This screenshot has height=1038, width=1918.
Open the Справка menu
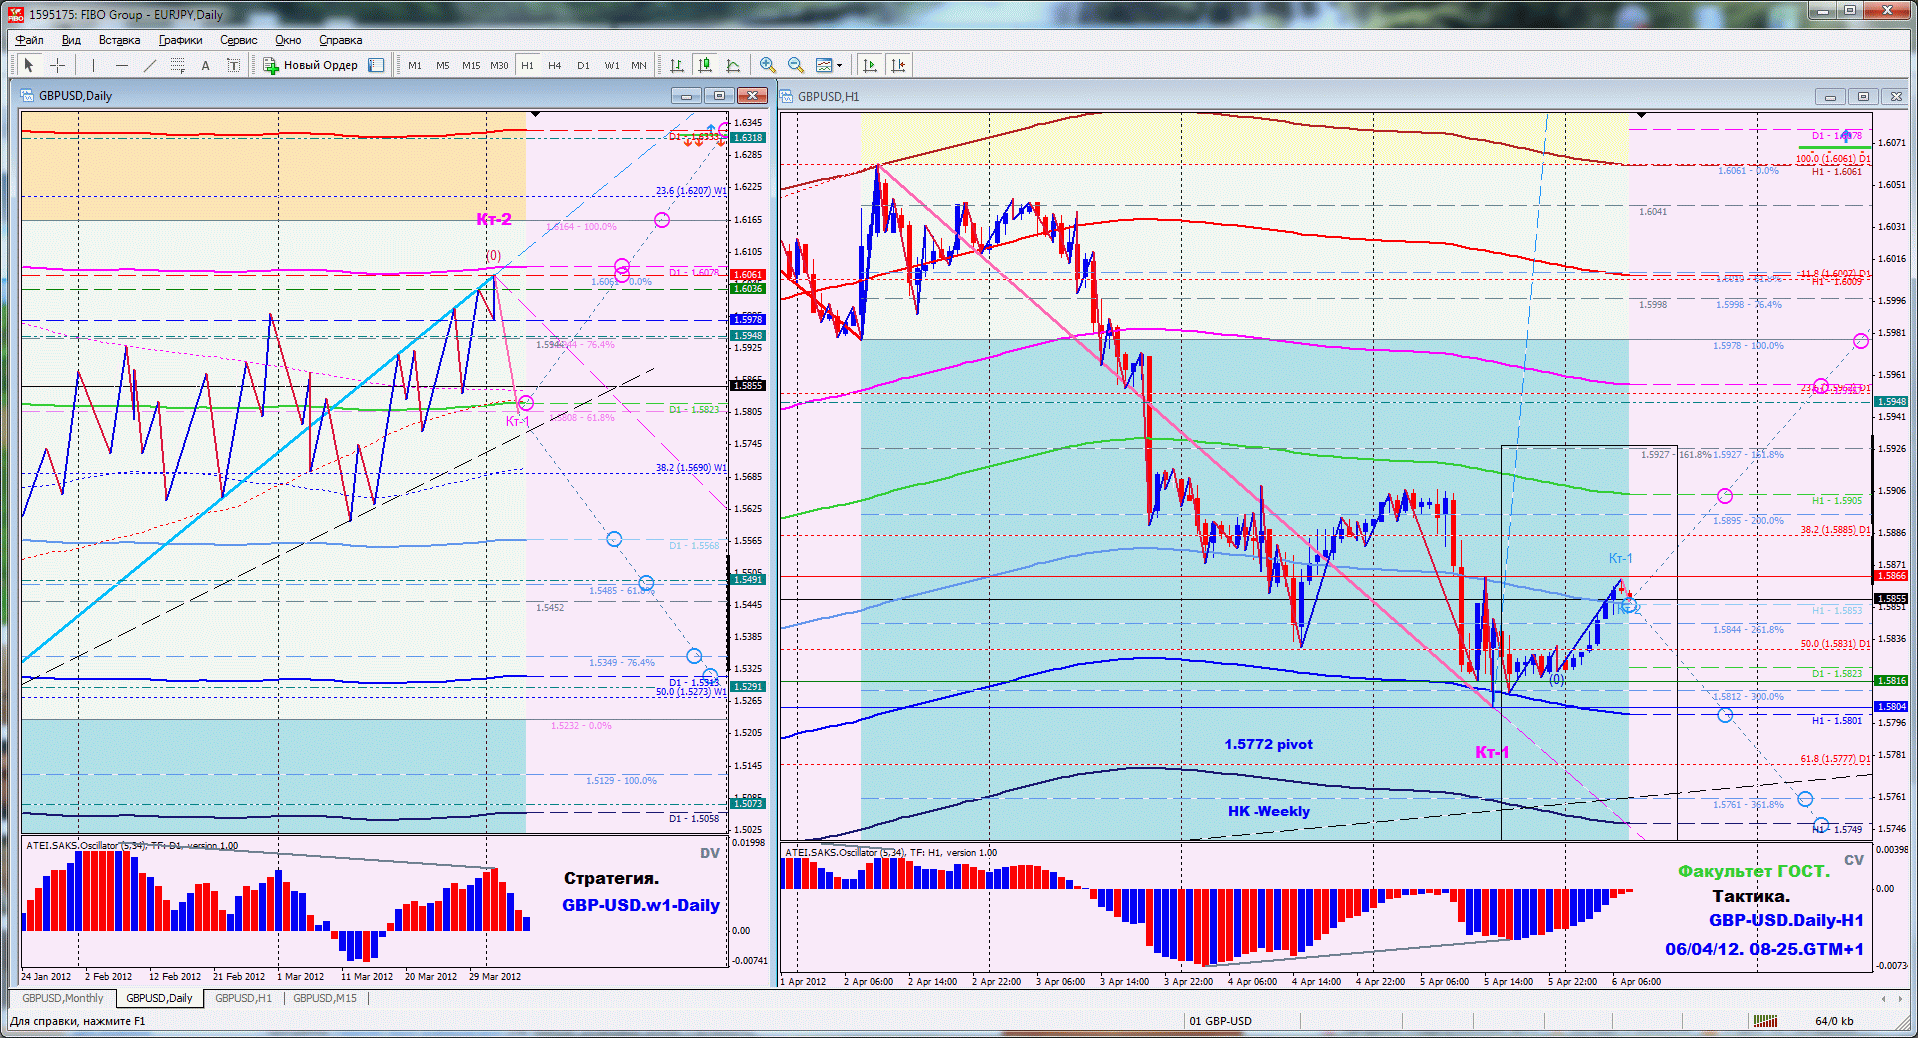coord(340,40)
